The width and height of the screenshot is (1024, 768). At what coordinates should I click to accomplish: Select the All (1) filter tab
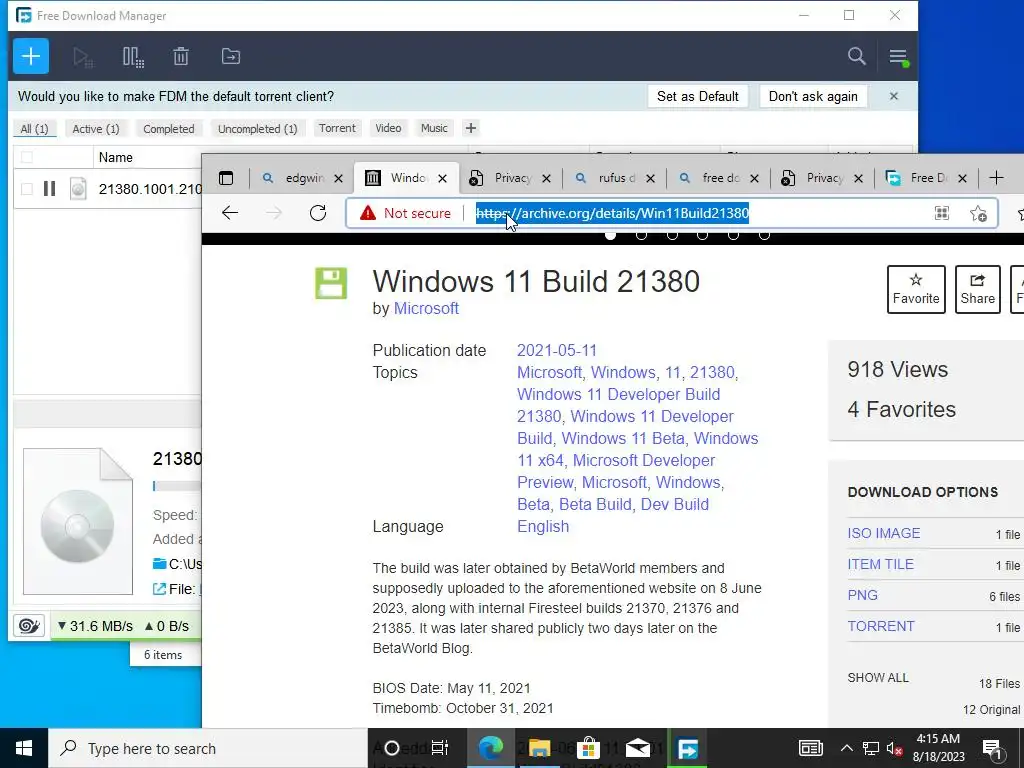(35, 129)
